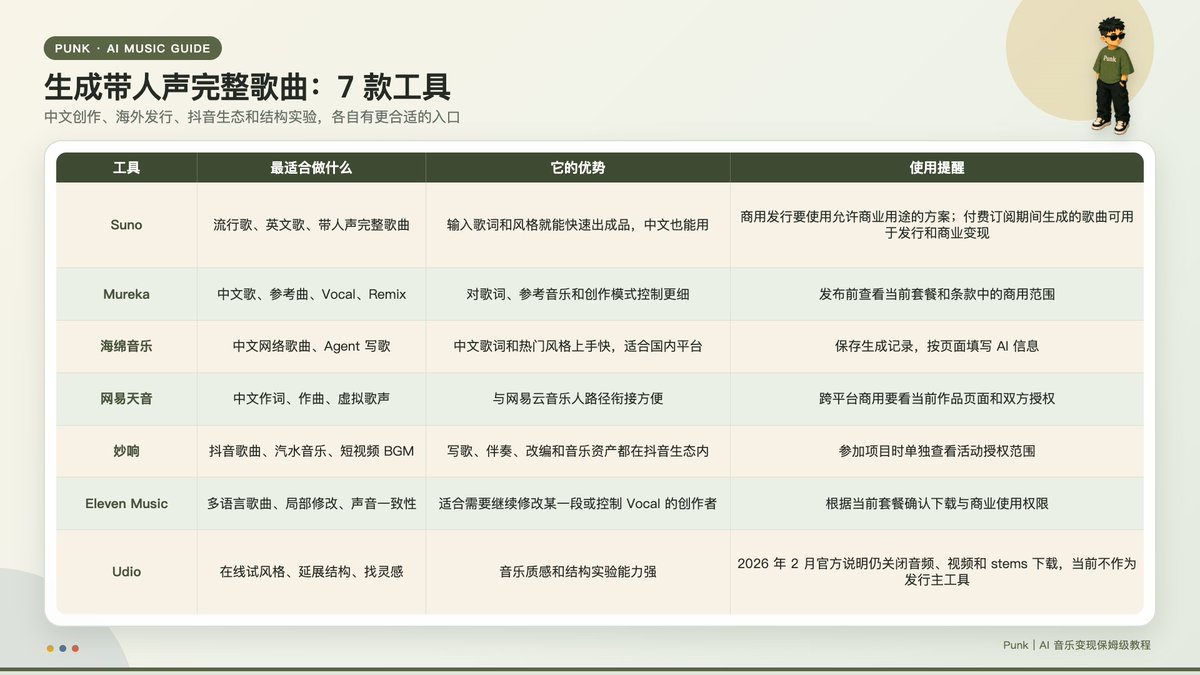Click the cell 多语言歌曲、局部修改、声音一致性
The width and height of the screenshot is (1200, 675).
click(311, 503)
